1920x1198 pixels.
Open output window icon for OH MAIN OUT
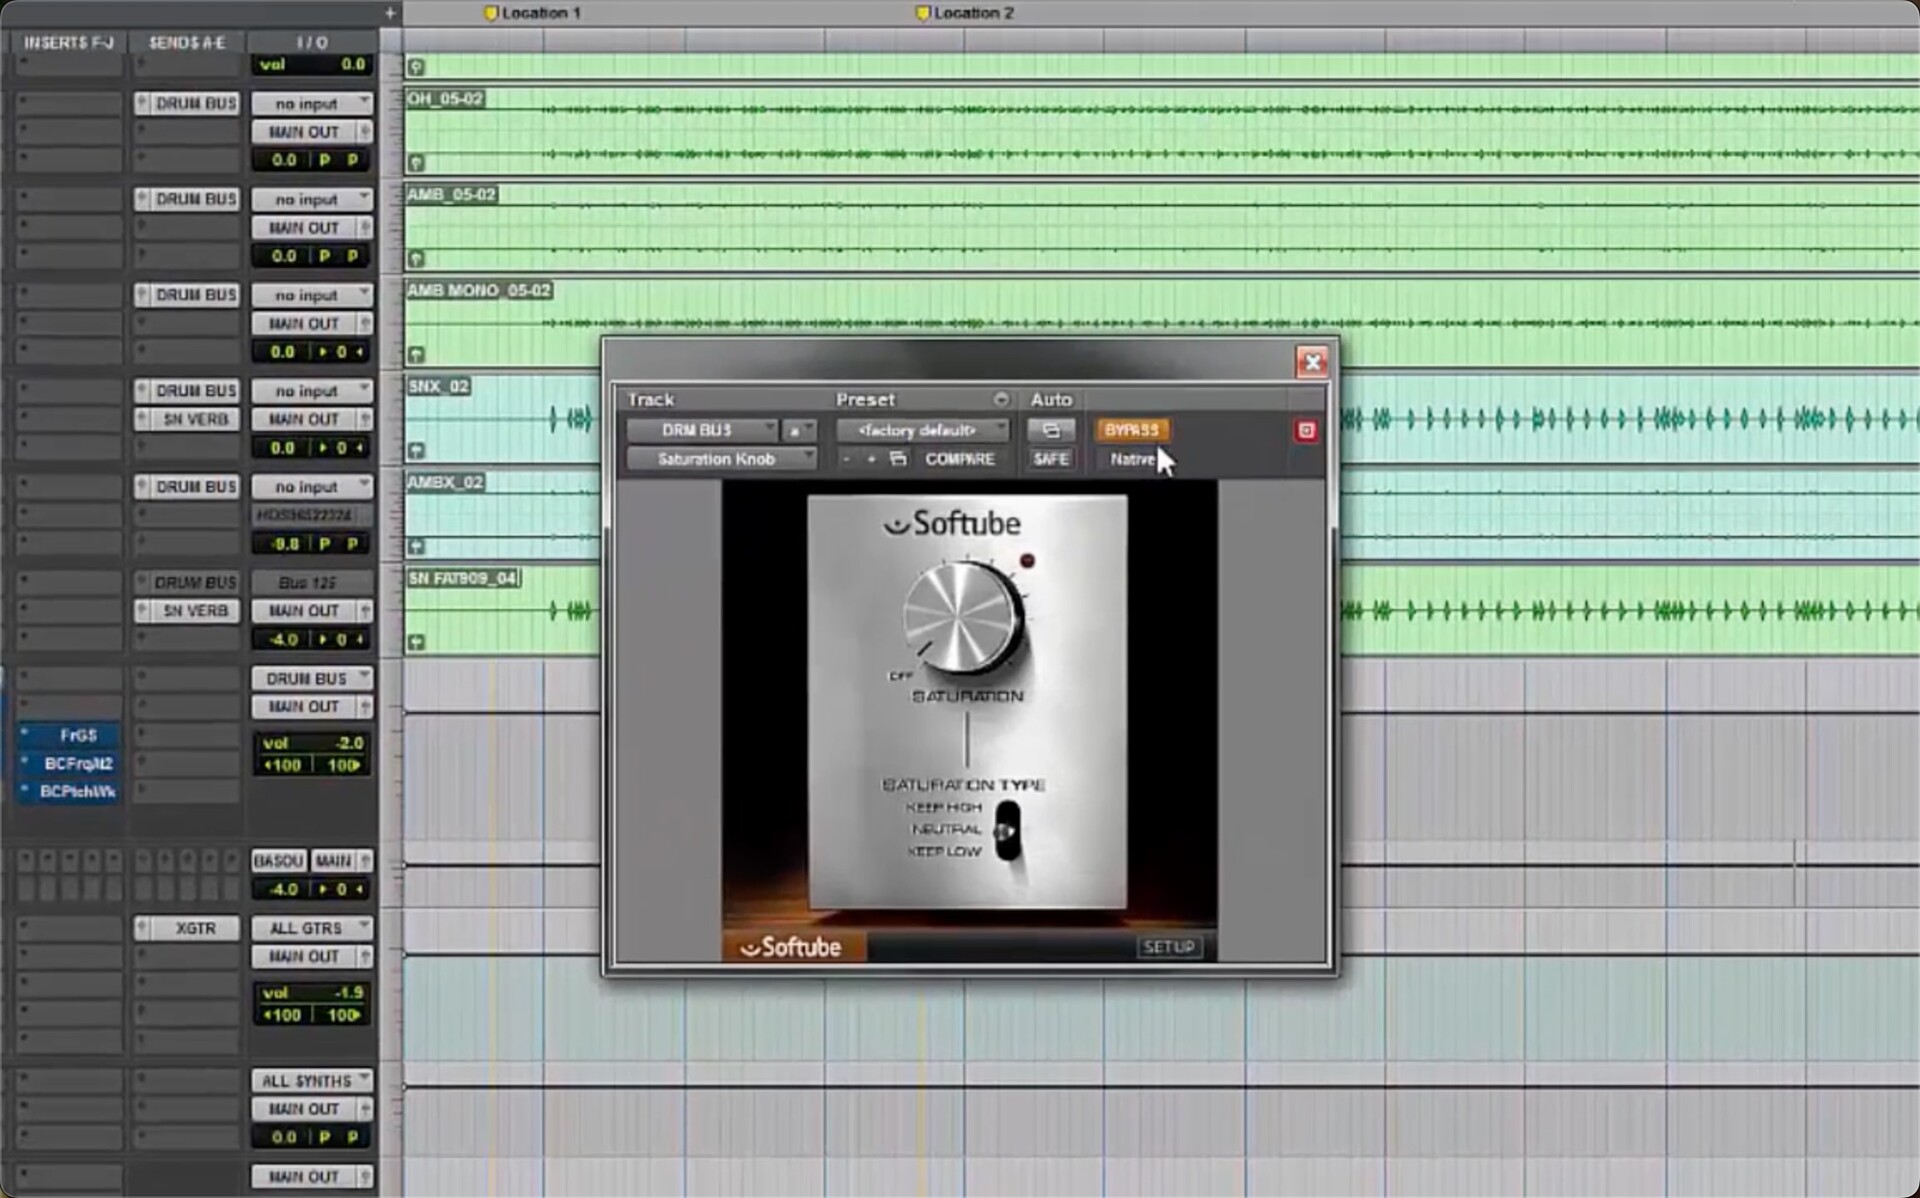(365, 132)
